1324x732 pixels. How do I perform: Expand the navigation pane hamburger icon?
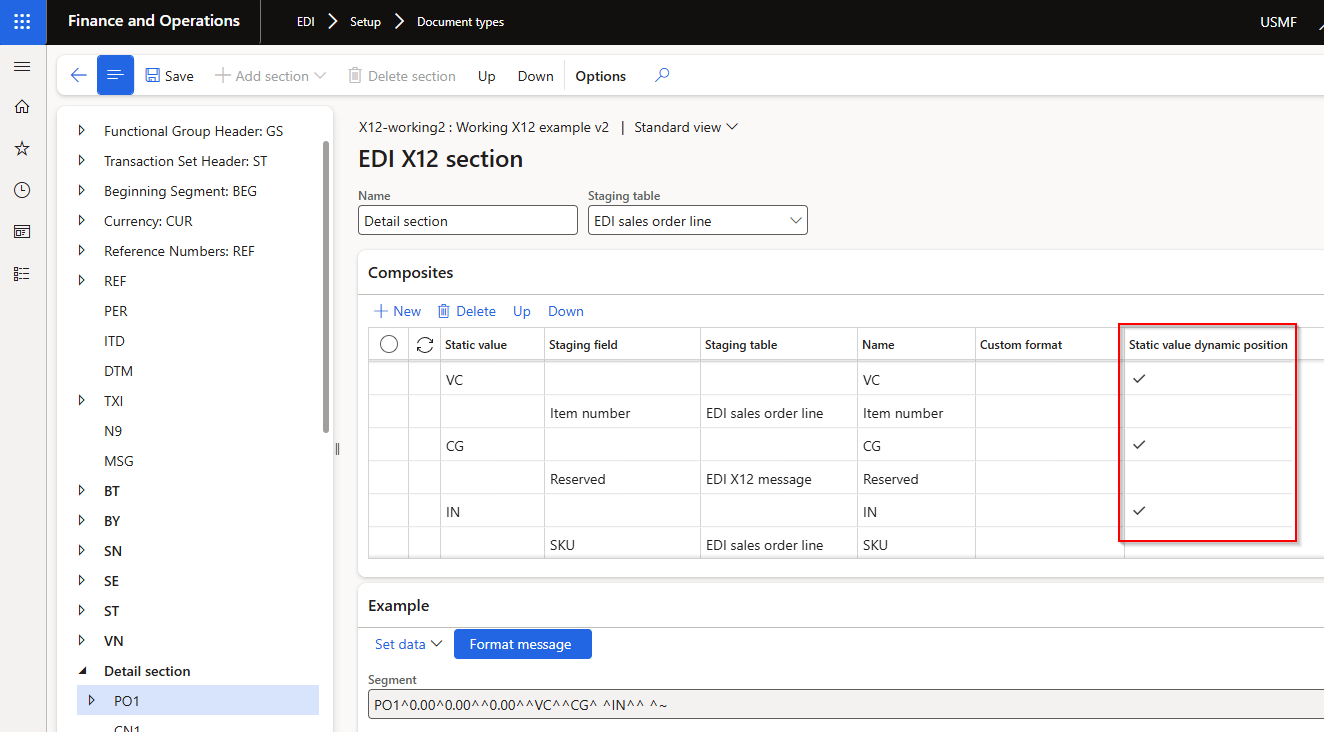click(x=22, y=66)
